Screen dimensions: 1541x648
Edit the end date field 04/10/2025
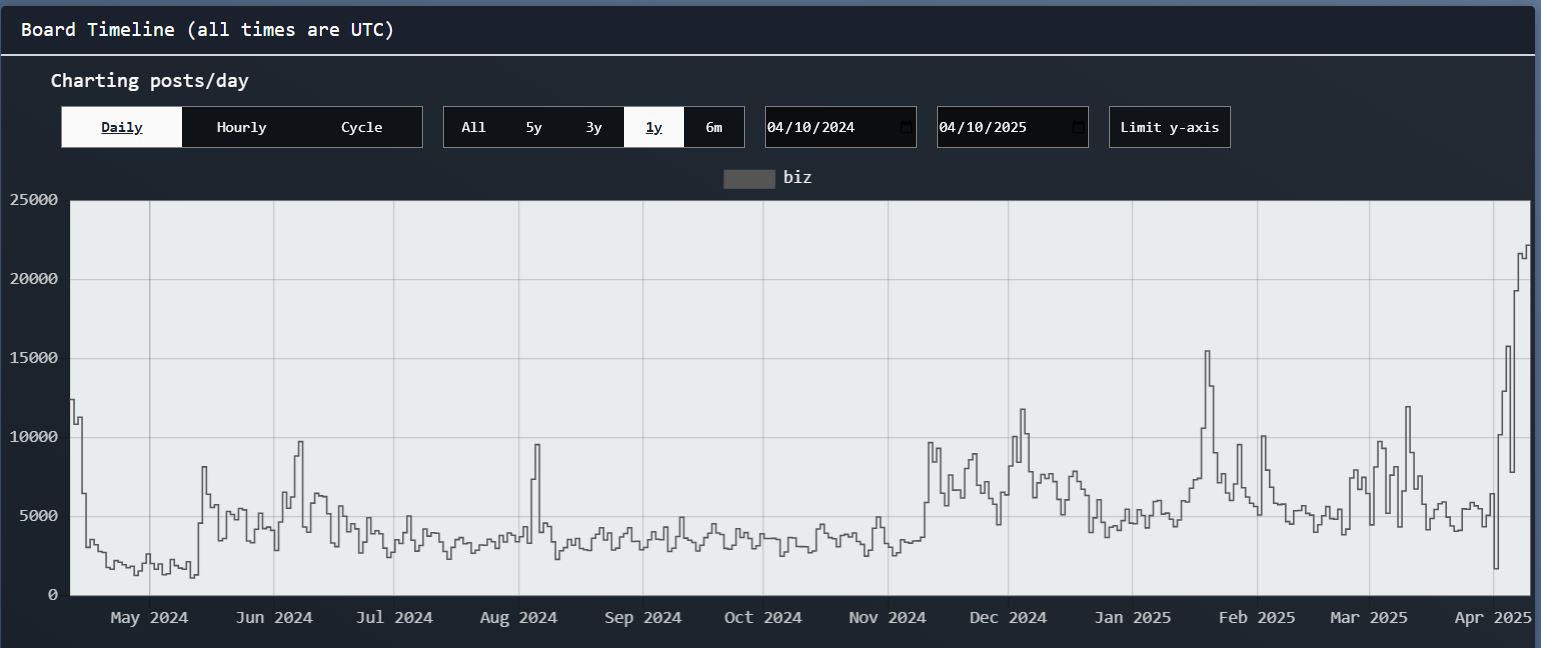(x=1013, y=127)
